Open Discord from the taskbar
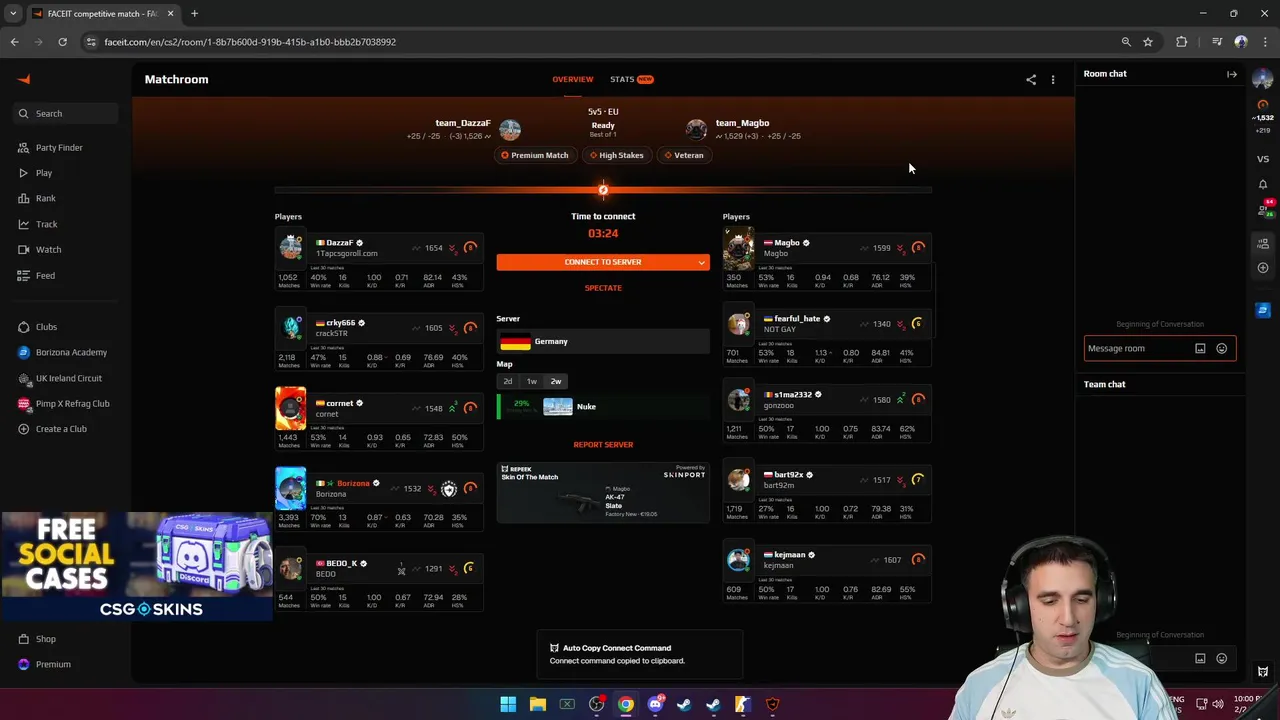Screen dimensions: 1280x720 pyautogui.click(x=655, y=704)
